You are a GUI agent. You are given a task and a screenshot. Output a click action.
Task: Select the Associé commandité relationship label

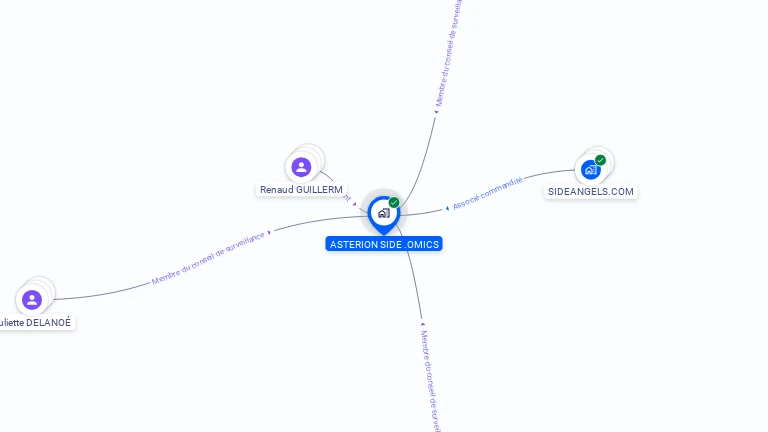(x=487, y=193)
